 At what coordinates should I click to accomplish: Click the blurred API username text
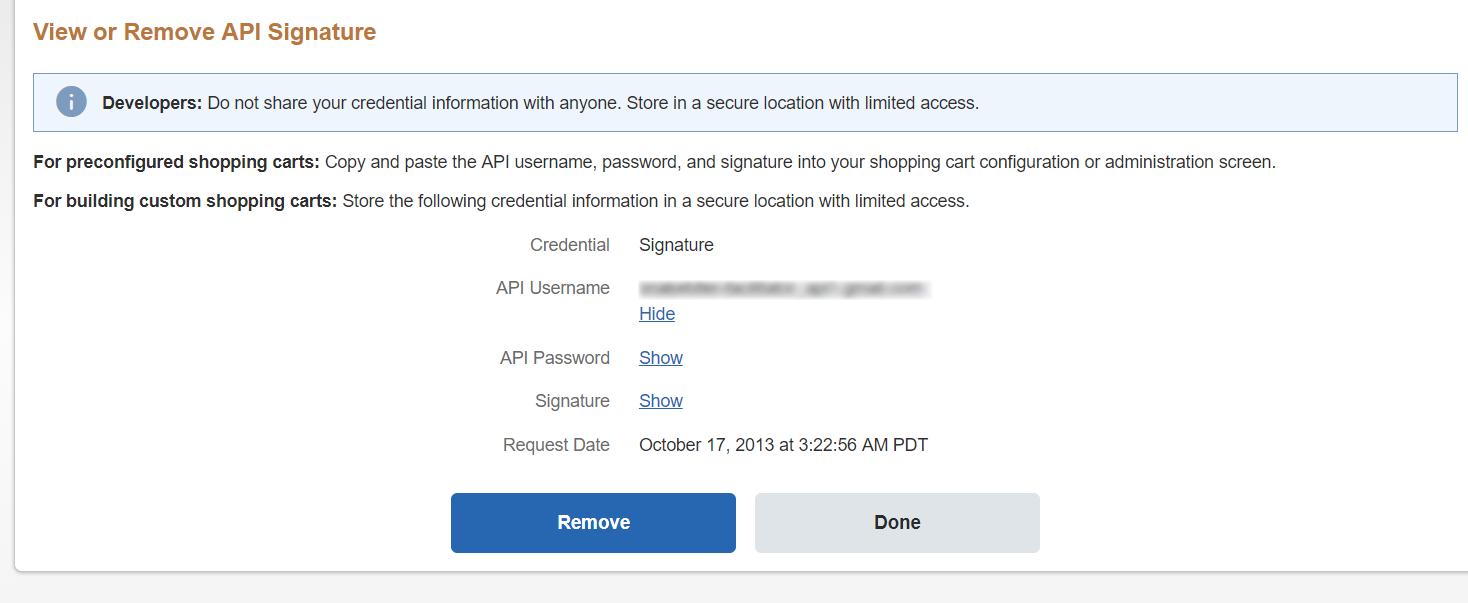784,288
